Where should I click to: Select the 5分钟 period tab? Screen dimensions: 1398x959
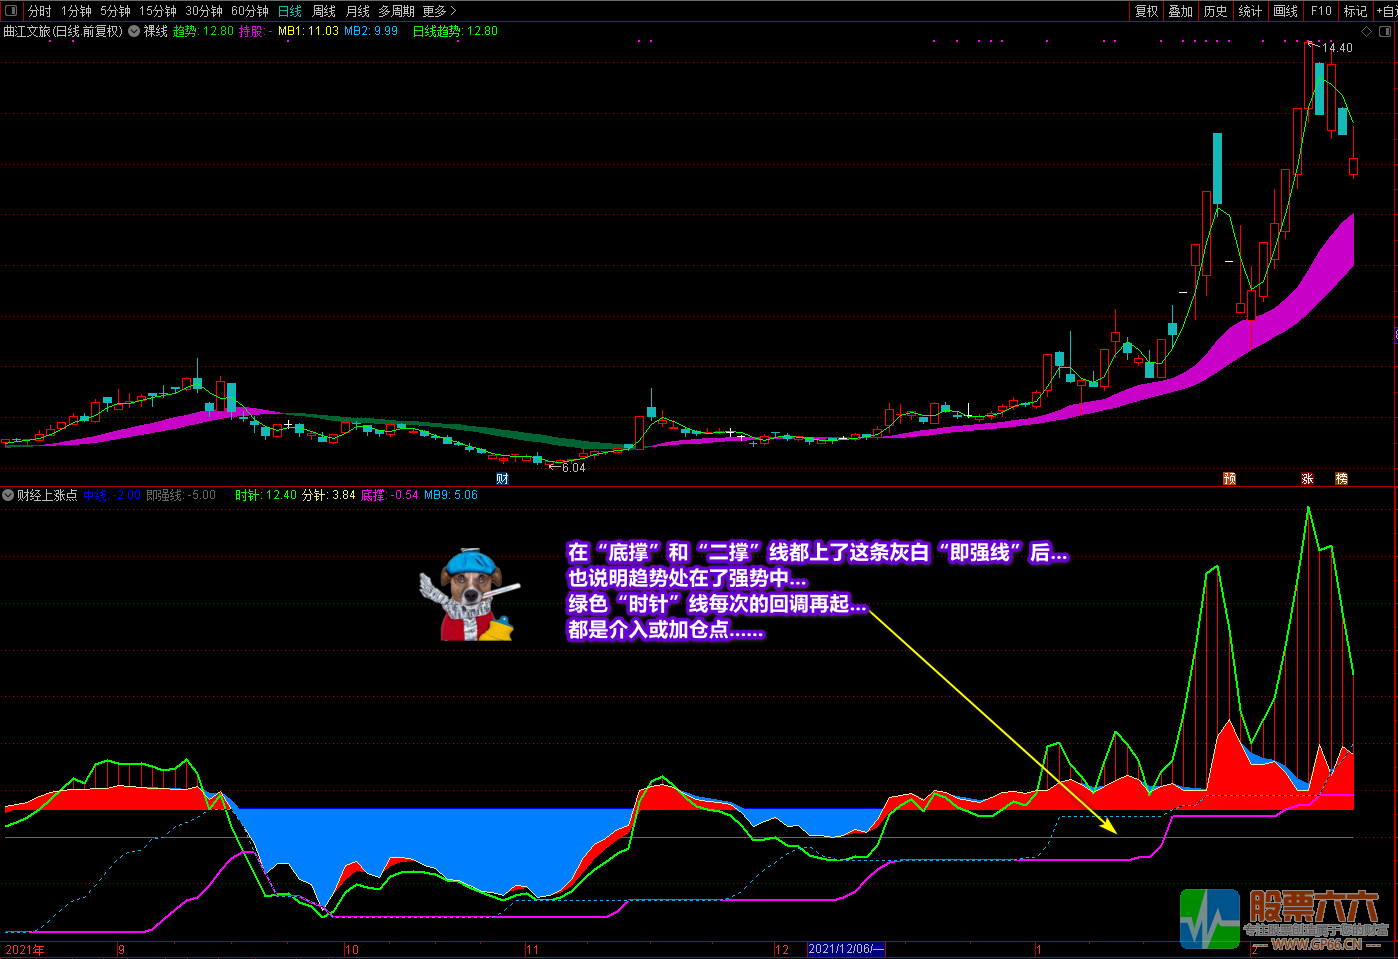pos(115,11)
